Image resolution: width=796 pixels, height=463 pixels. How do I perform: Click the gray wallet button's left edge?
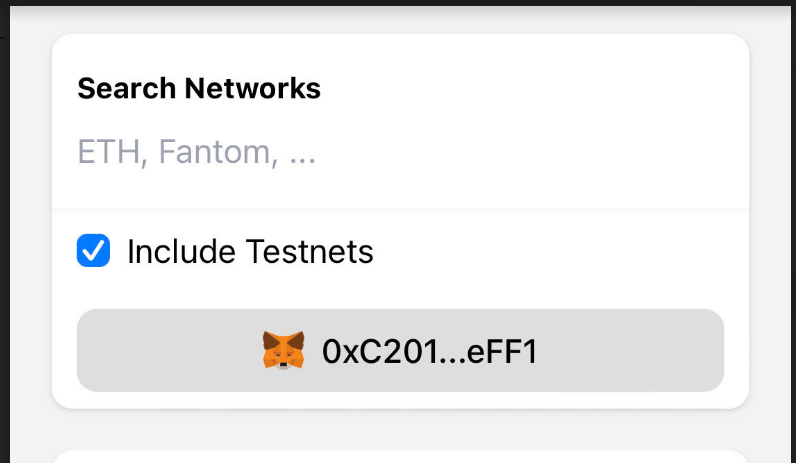pos(89,350)
